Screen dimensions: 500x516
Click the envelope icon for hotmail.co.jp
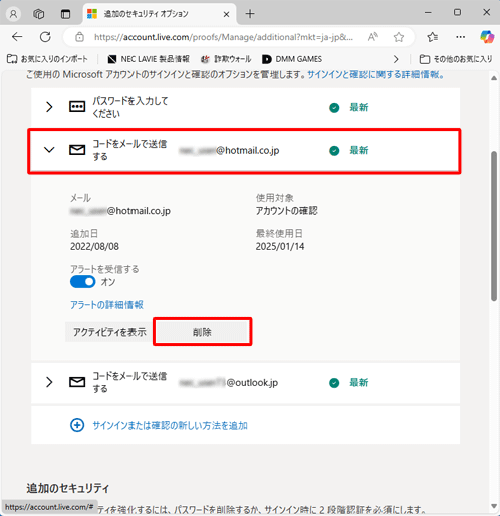[x=77, y=150]
